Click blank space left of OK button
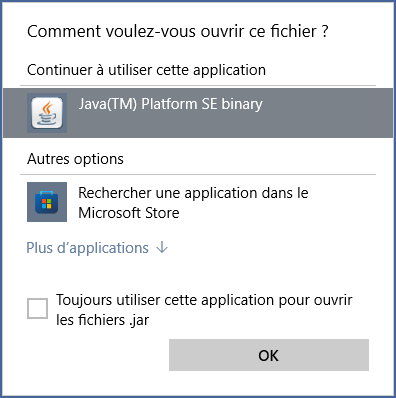Viewport: 396px width, 398px height. [97, 355]
